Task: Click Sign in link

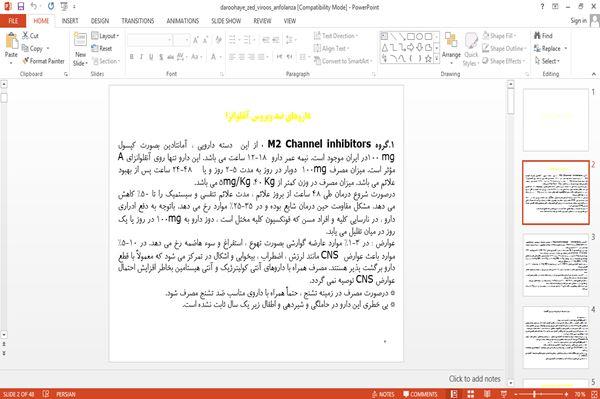Action: coord(578,21)
